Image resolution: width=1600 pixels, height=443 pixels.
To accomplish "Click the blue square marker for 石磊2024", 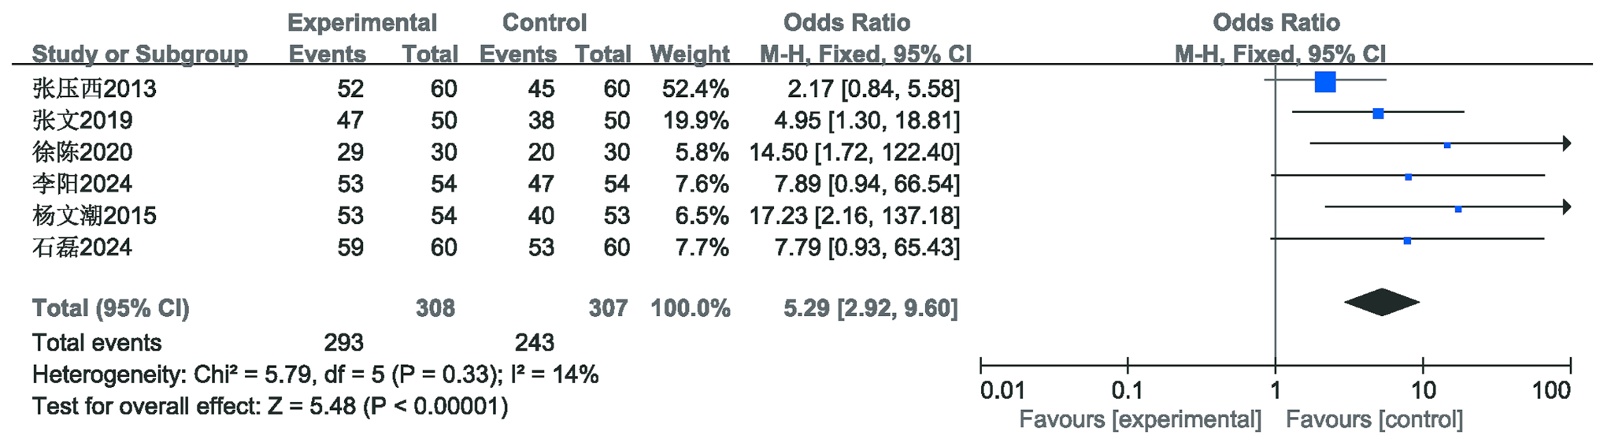I will pyautogui.click(x=1407, y=241).
